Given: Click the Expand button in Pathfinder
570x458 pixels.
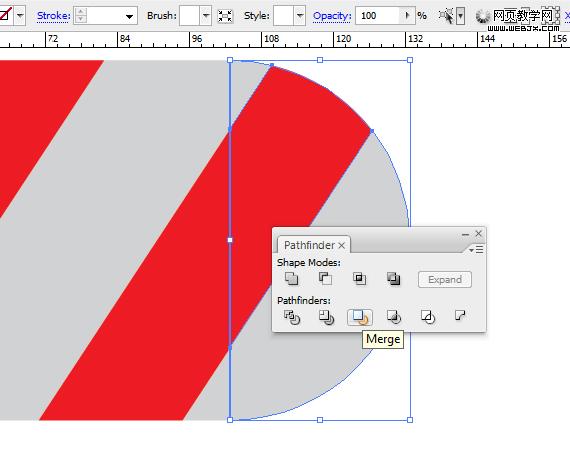Looking at the screenshot, I should [x=445, y=280].
